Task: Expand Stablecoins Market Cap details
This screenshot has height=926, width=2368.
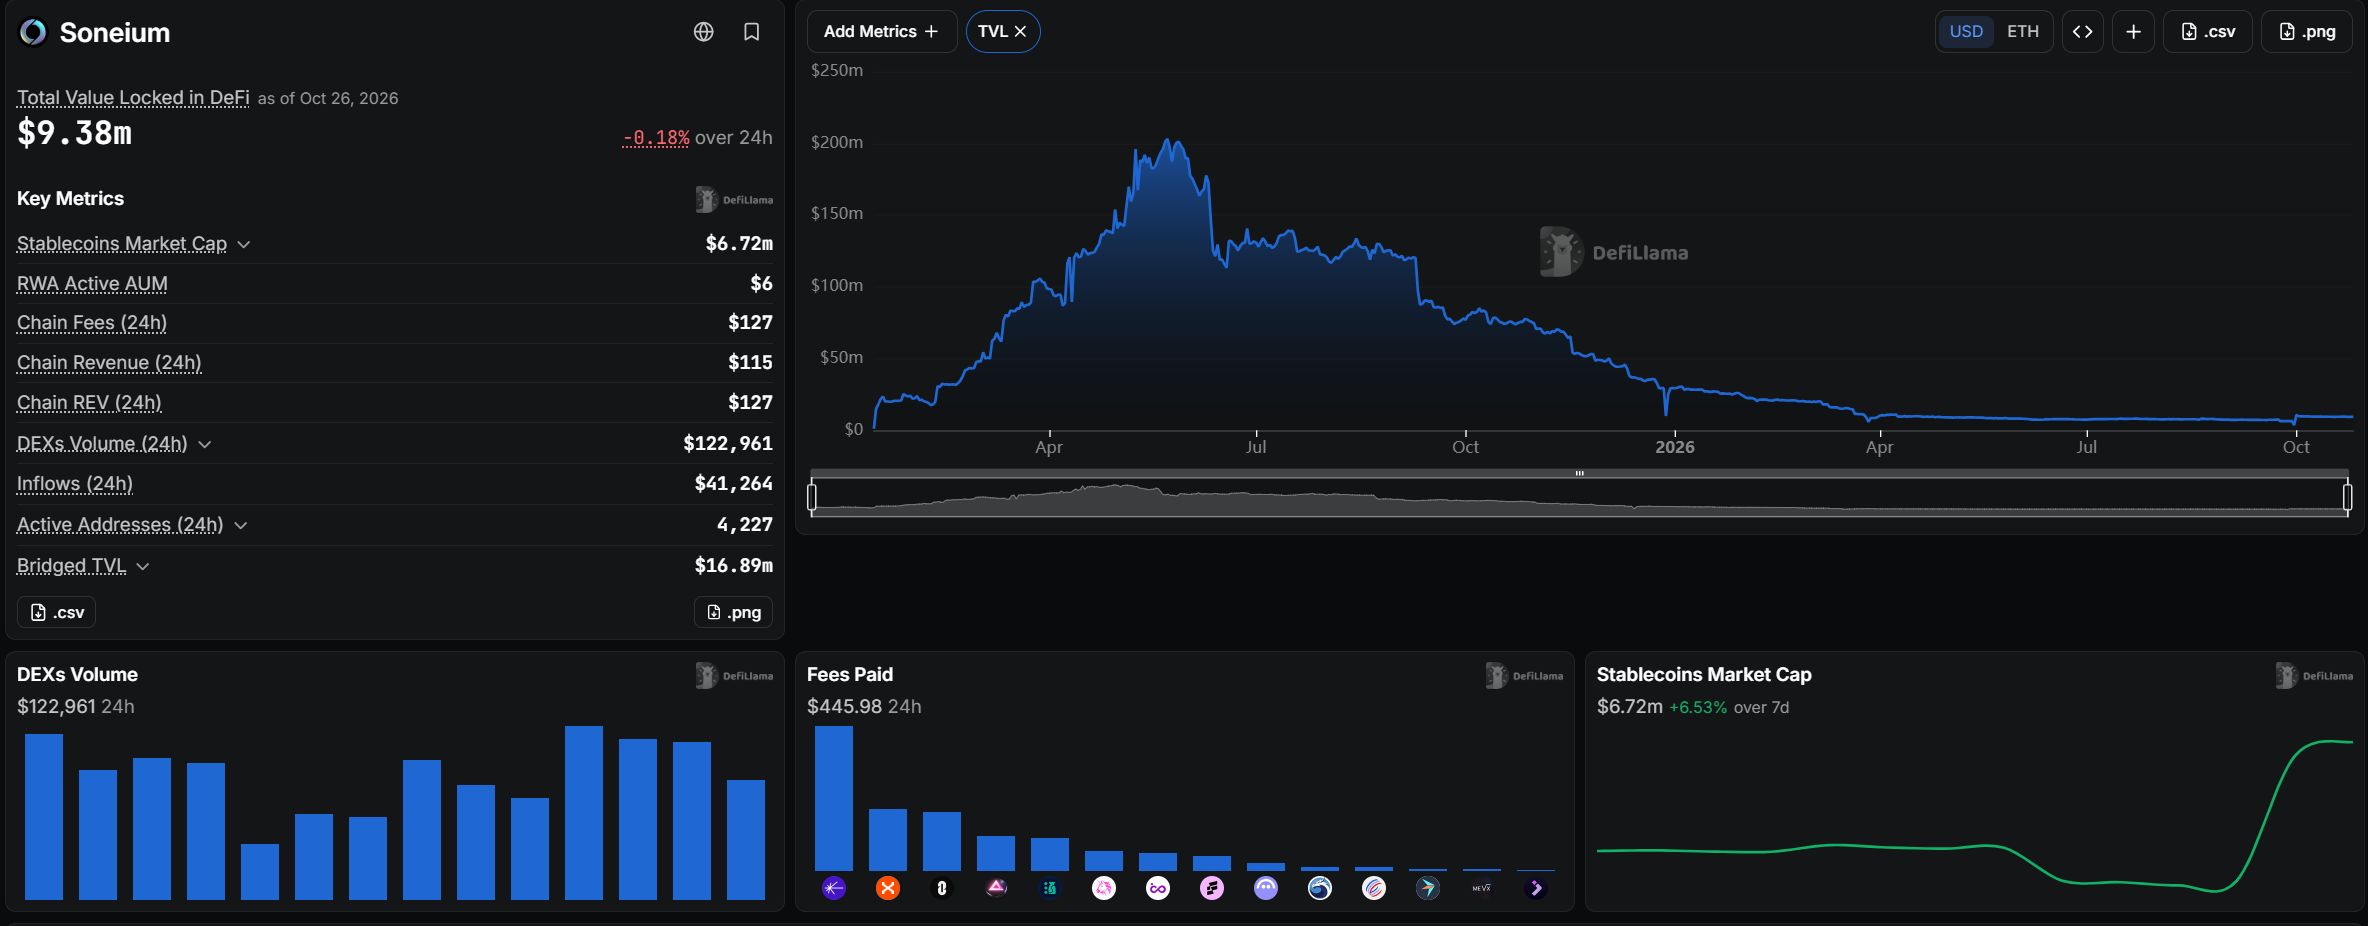Action: pos(244,244)
